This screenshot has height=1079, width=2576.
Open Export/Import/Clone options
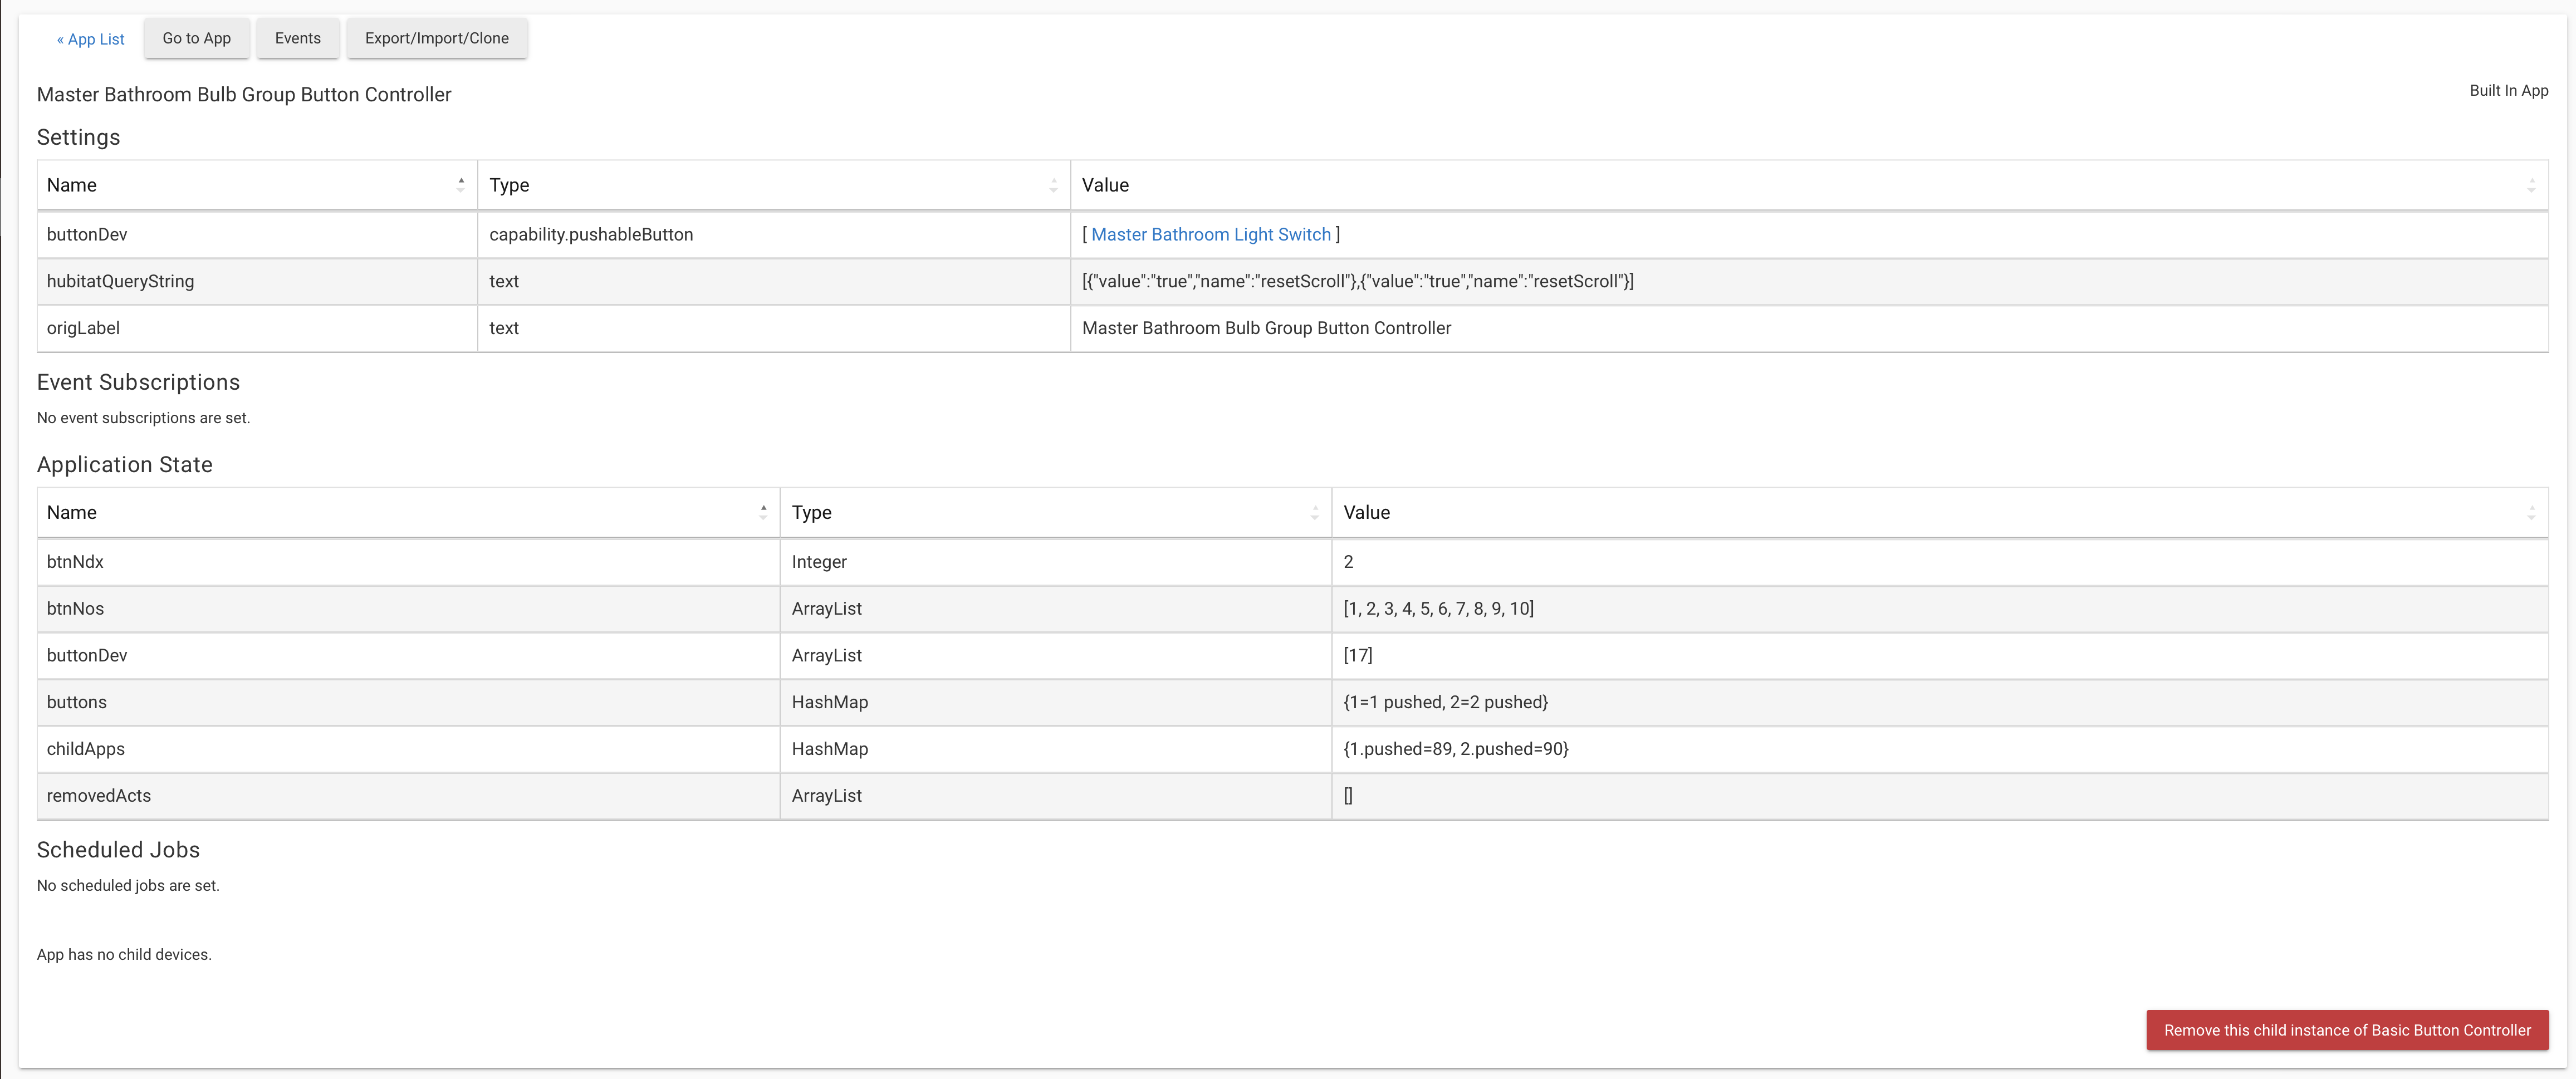[x=437, y=38]
